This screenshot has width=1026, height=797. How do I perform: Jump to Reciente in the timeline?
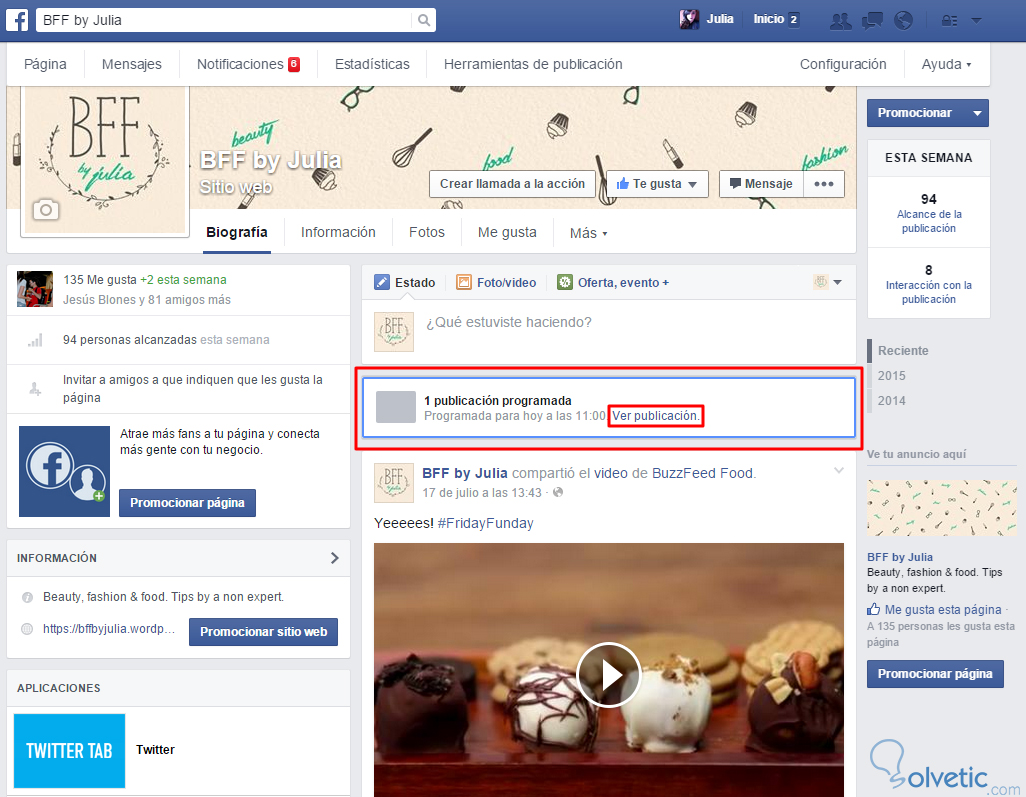pyautogui.click(x=903, y=351)
